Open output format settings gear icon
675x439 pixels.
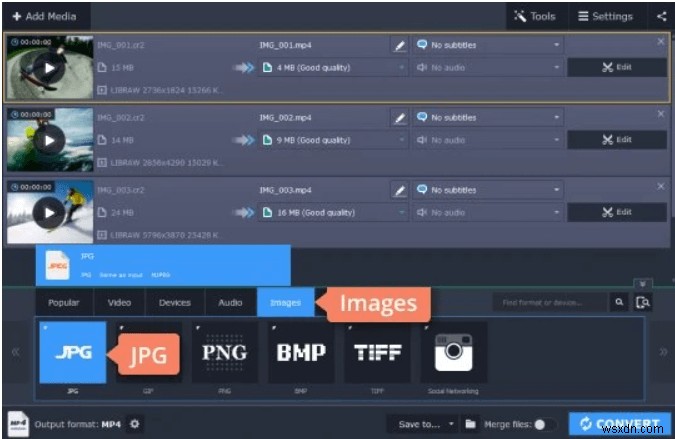pos(135,424)
